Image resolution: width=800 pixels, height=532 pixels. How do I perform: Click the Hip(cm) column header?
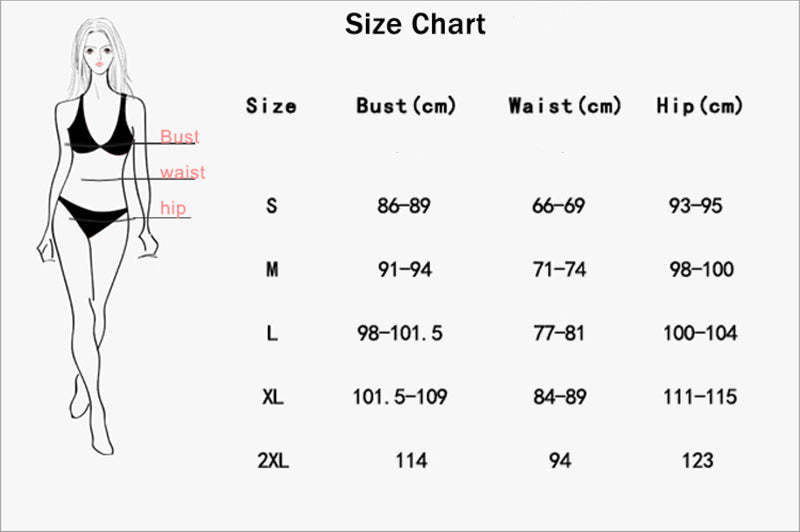(x=699, y=106)
